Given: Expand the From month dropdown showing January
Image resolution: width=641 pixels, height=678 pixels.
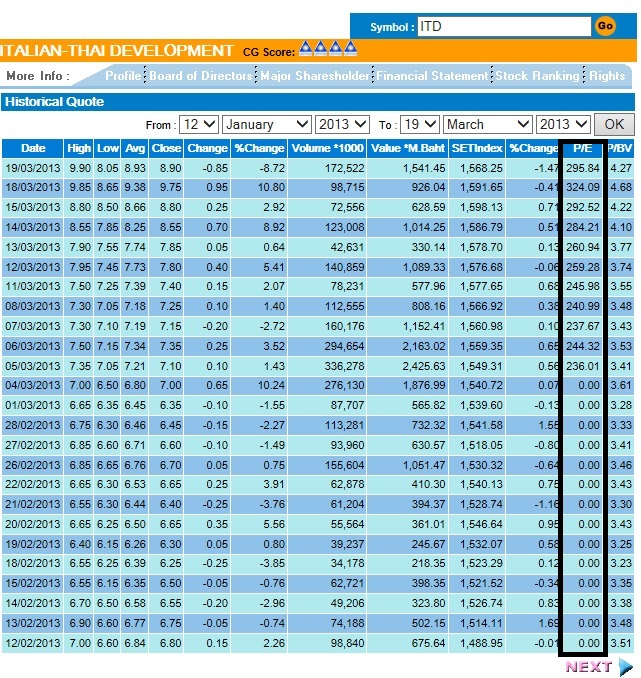Looking at the screenshot, I should tap(267, 125).
